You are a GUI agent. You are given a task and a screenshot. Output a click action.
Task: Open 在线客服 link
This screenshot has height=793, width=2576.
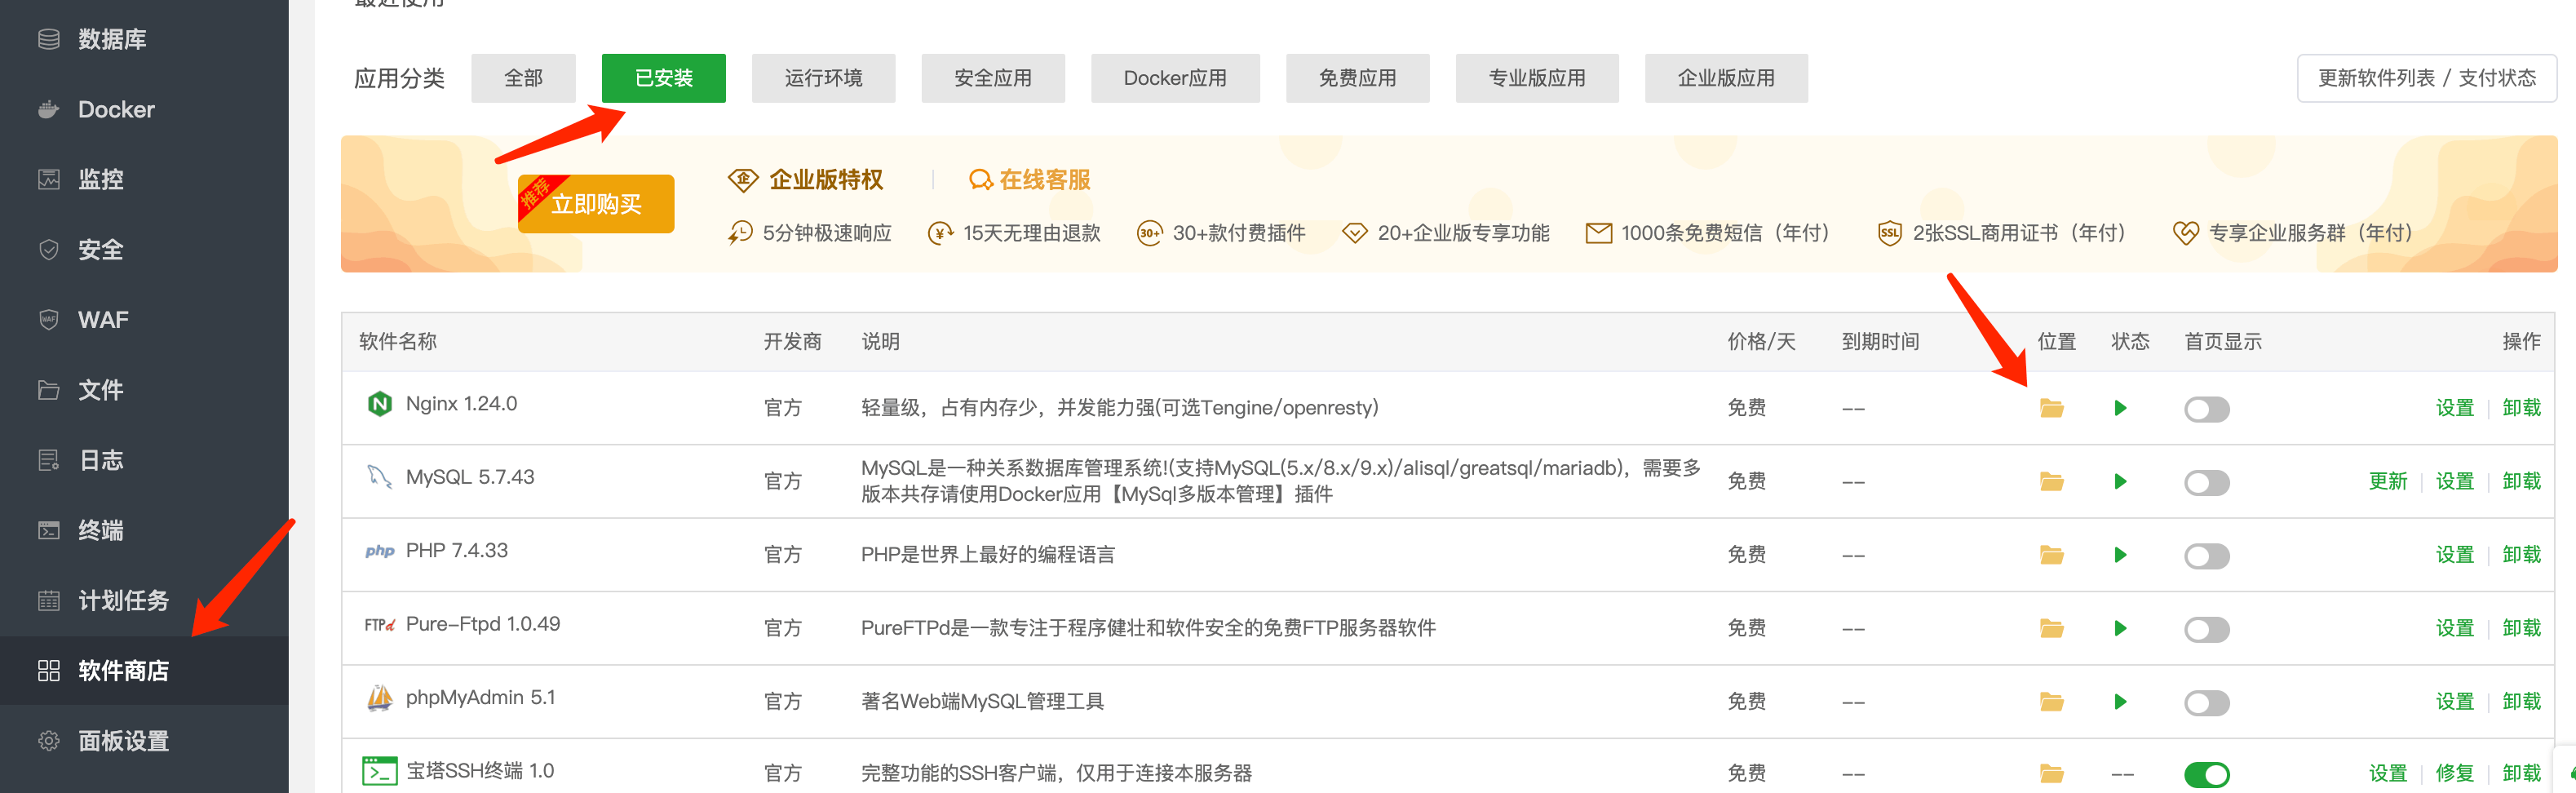tap(1029, 180)
